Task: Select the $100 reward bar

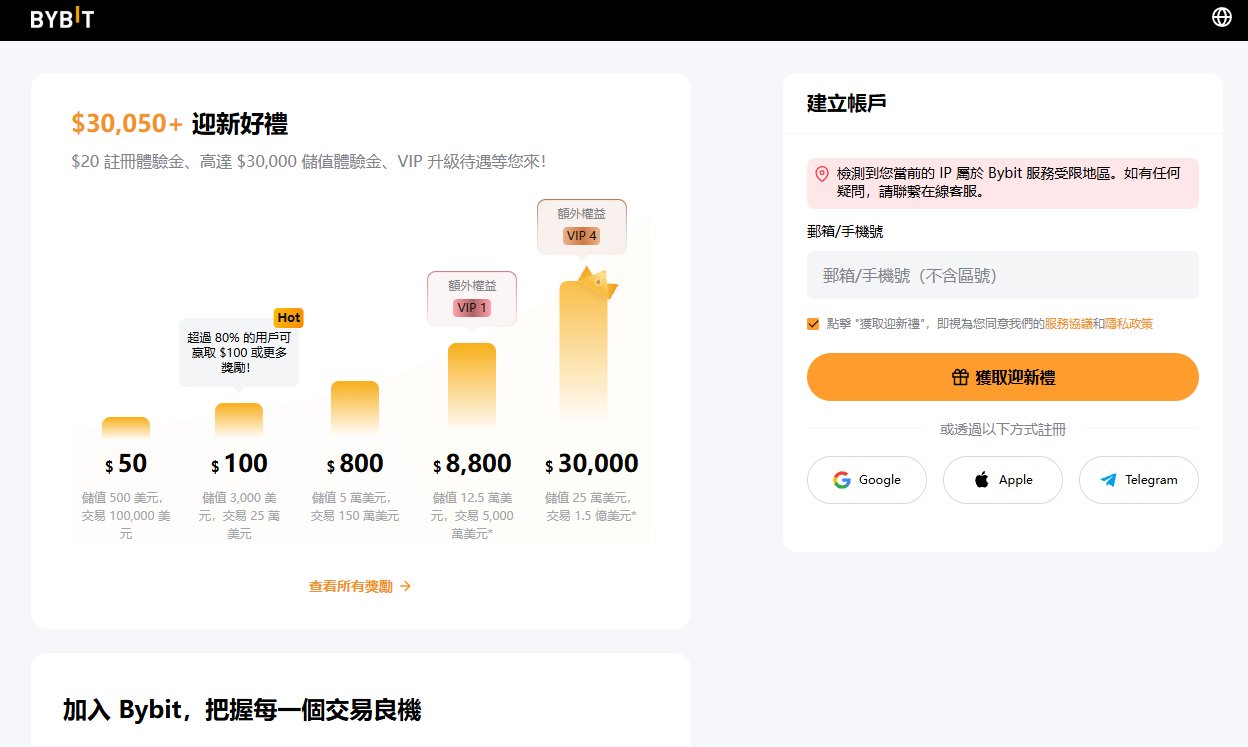Action: click(x=239, y=421)
